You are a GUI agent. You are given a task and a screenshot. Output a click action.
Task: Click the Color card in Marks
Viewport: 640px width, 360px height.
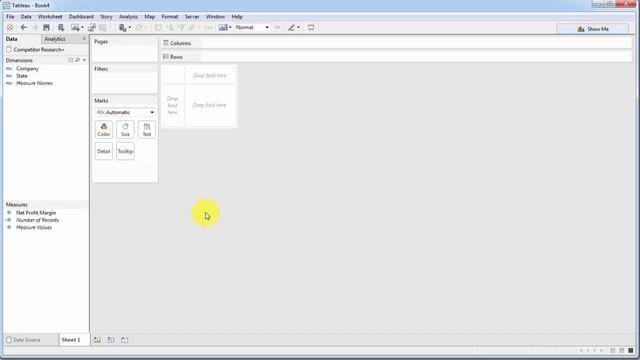104,129
